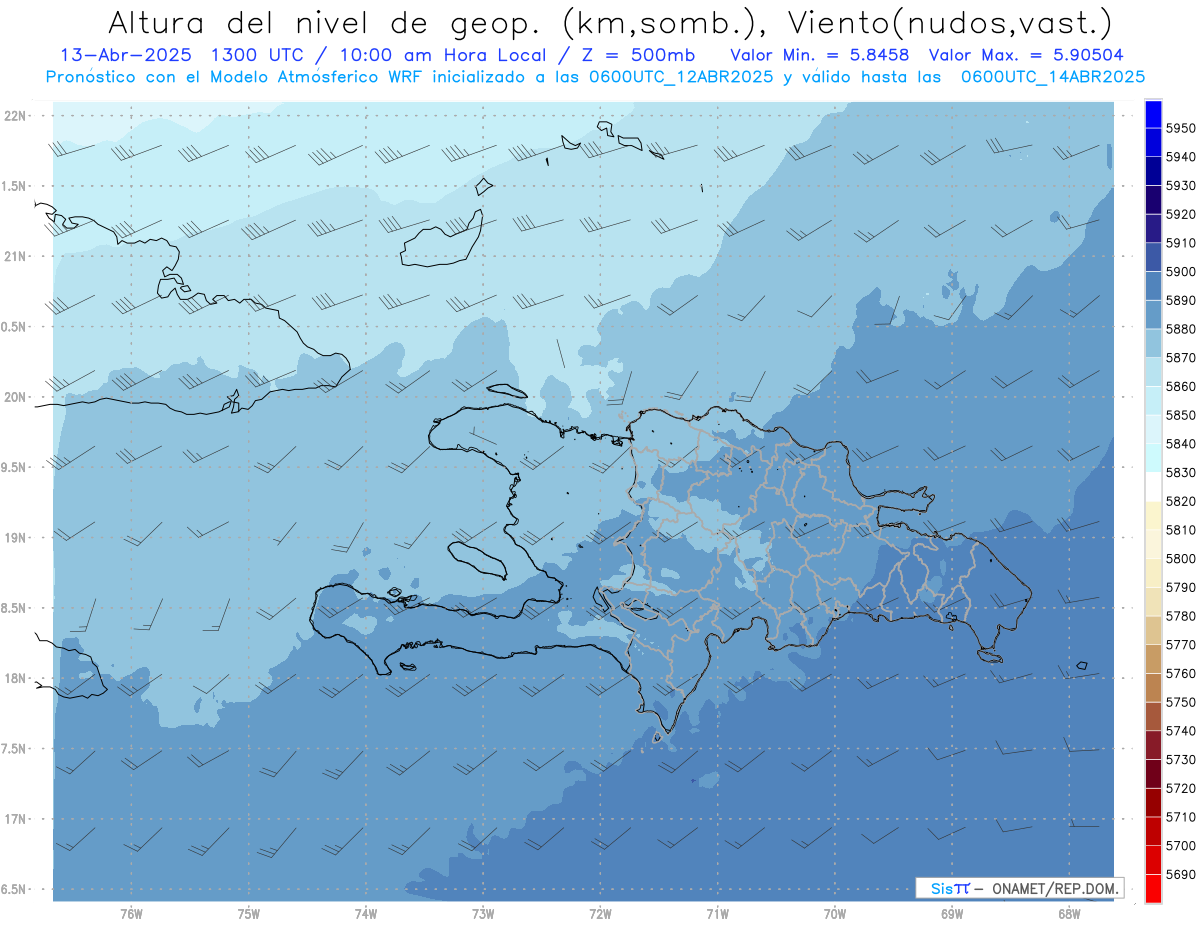Click the bright red swatch below 5690
This screenshot has width=1200, height=927.
(1153, 888)
